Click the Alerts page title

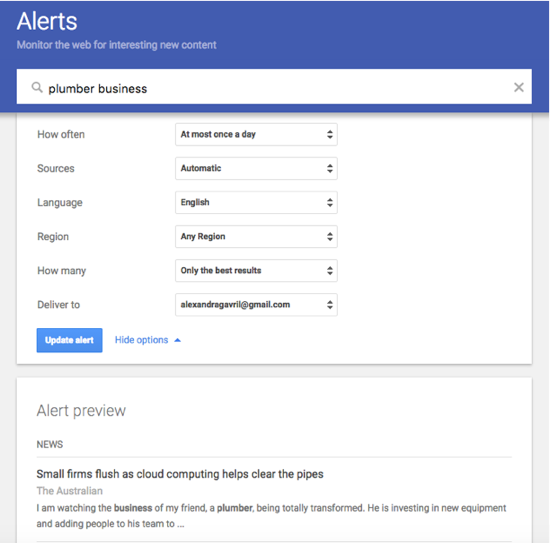[47, 21]
